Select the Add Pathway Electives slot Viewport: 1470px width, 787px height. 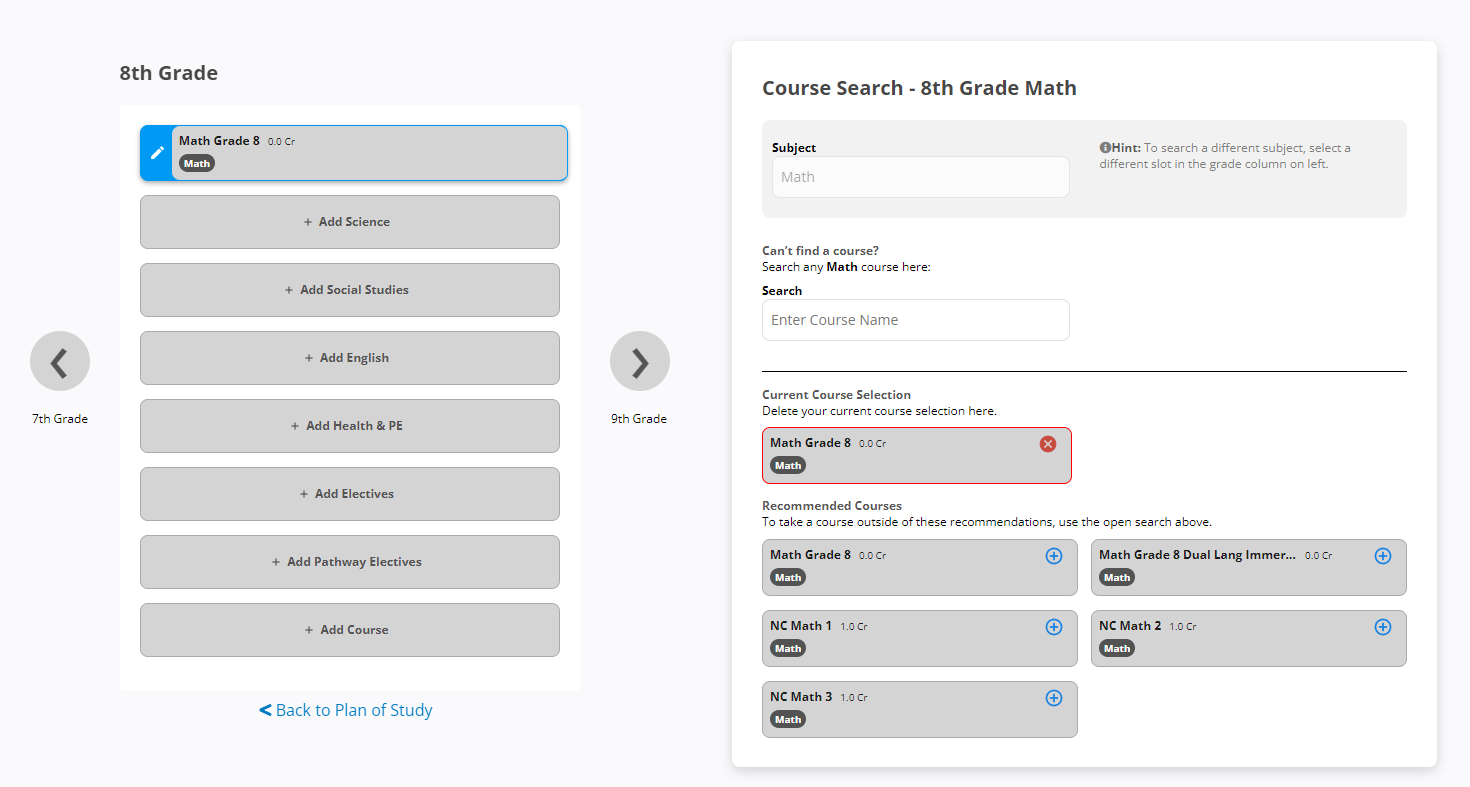[x=349, y=562]
